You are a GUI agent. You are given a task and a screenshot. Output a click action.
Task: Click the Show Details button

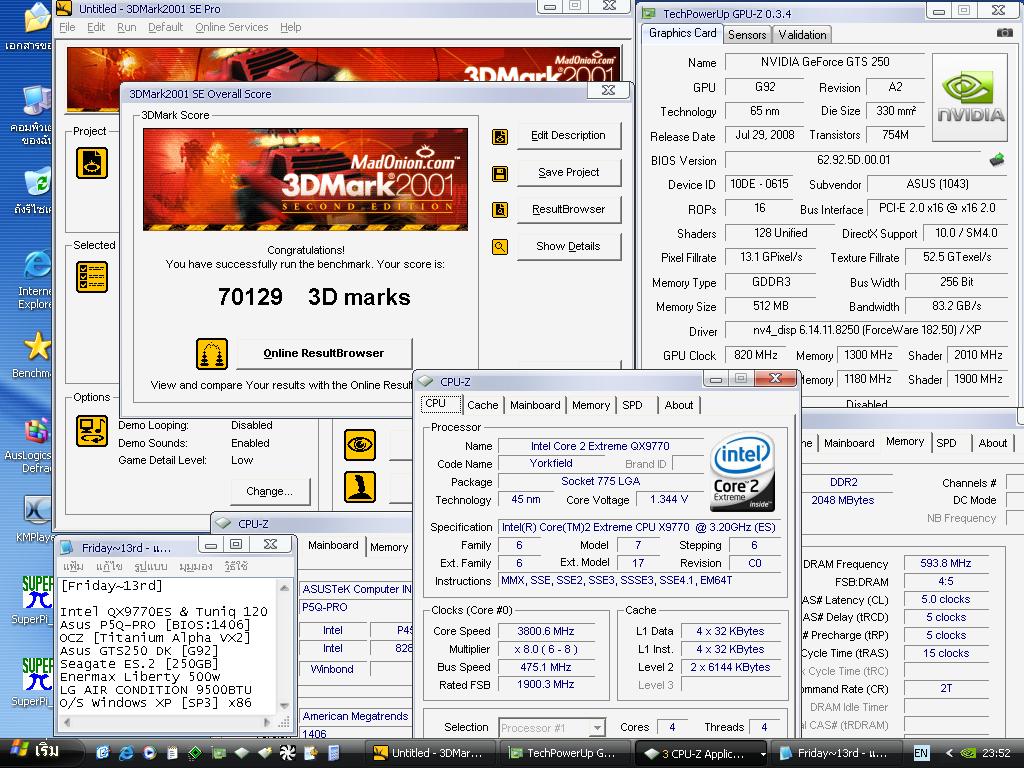pyautogui.click(x=568, y=246)
